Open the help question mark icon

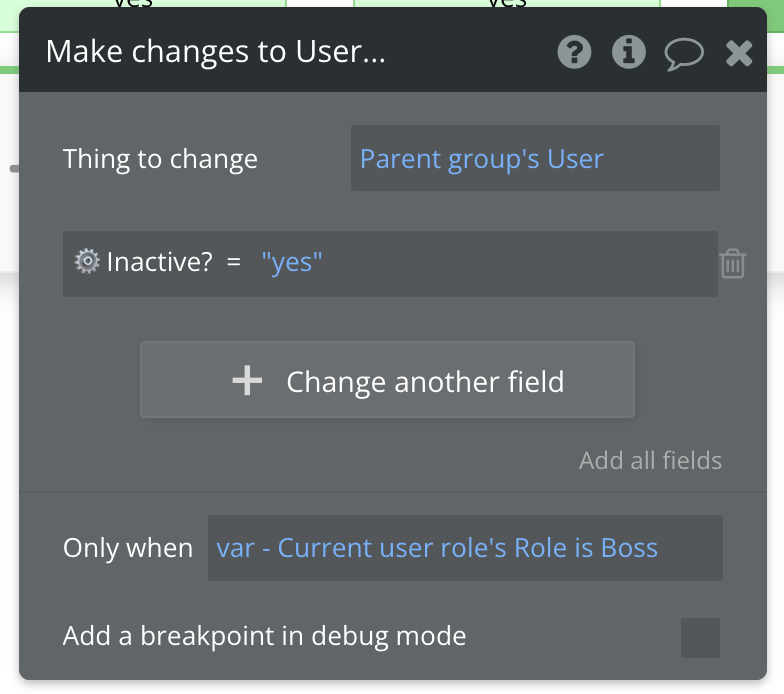(574, 53)
